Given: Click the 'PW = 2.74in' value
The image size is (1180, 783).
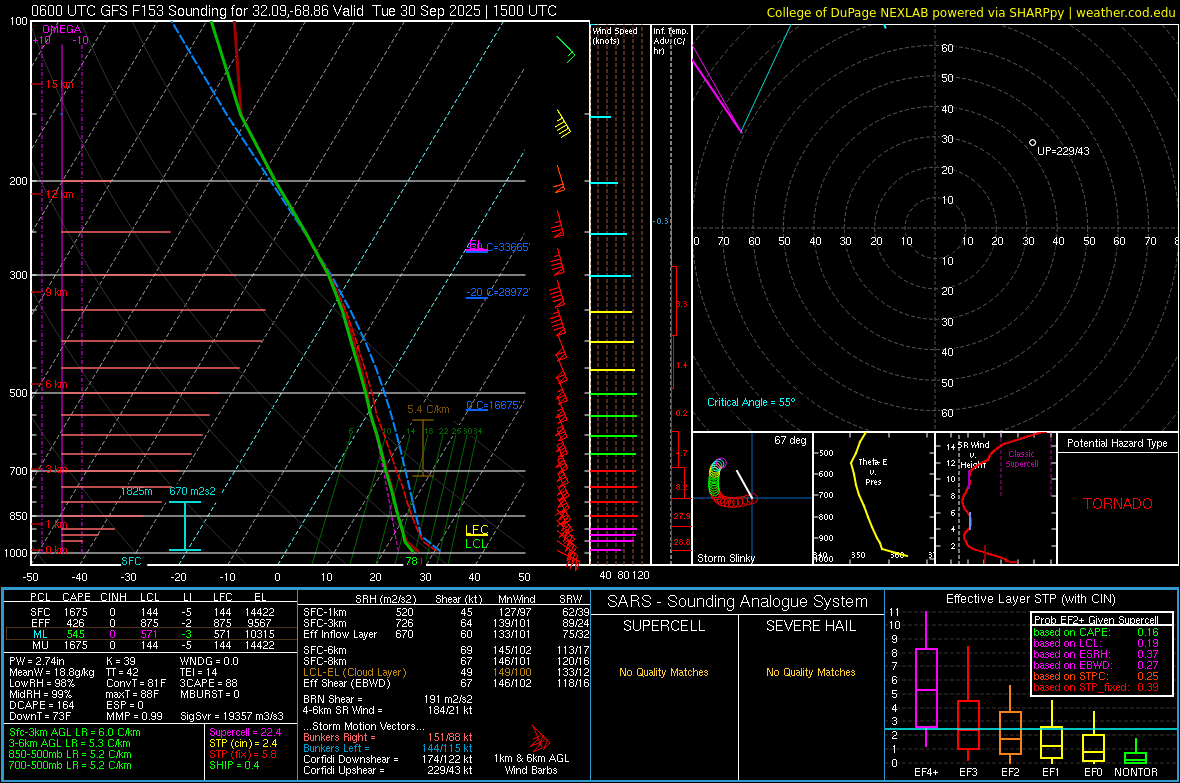Looking at the screenshot, I should 37,661.
